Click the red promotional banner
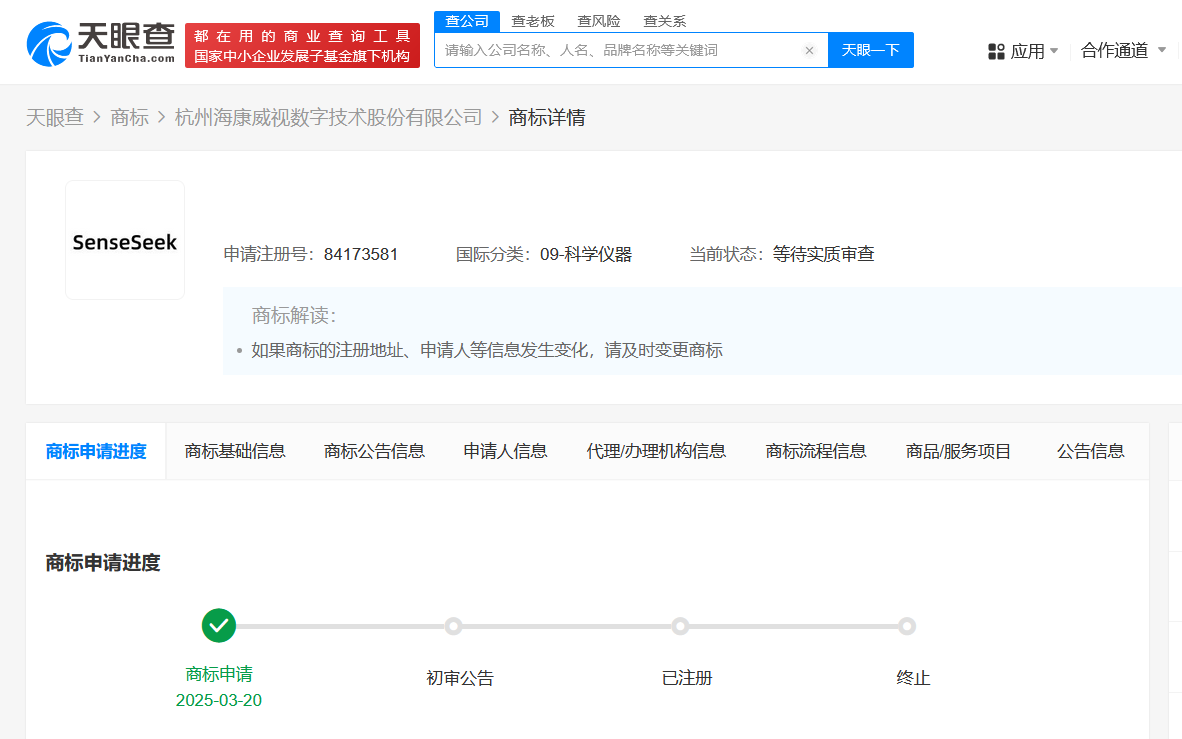The image size is (1182, 739). [302, 46]
